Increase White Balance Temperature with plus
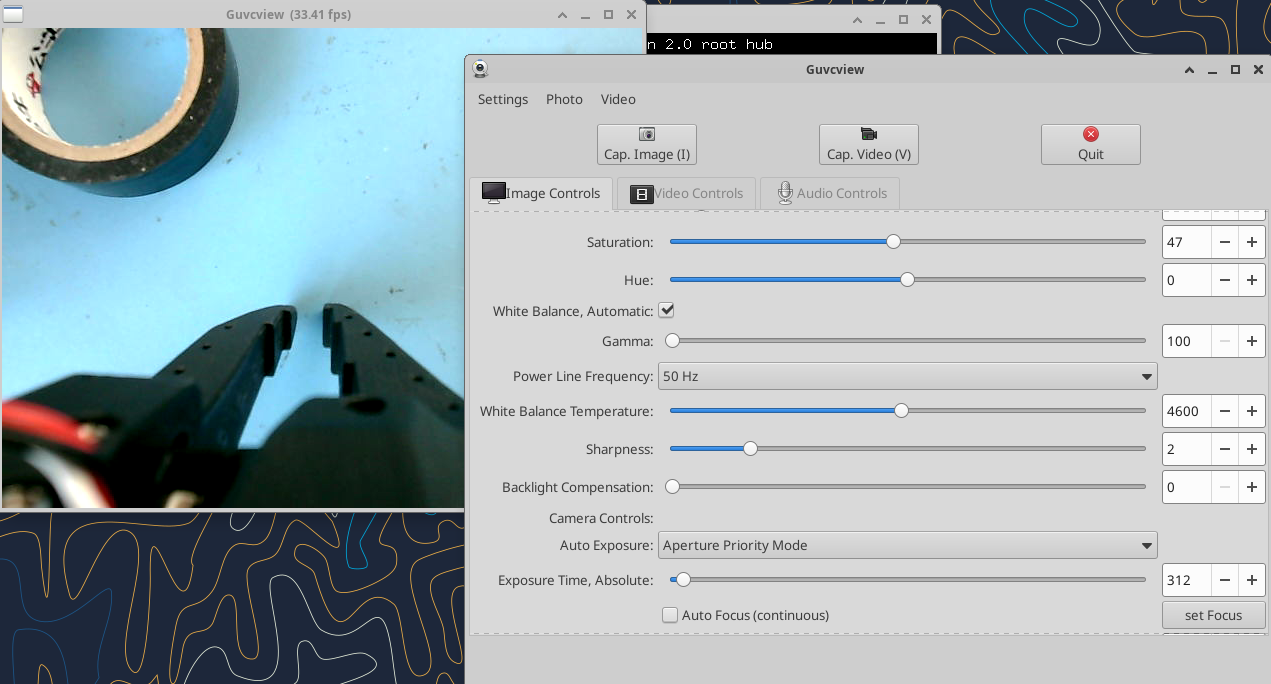This screenshot has width=1271, height=684. click(1252, 411)
